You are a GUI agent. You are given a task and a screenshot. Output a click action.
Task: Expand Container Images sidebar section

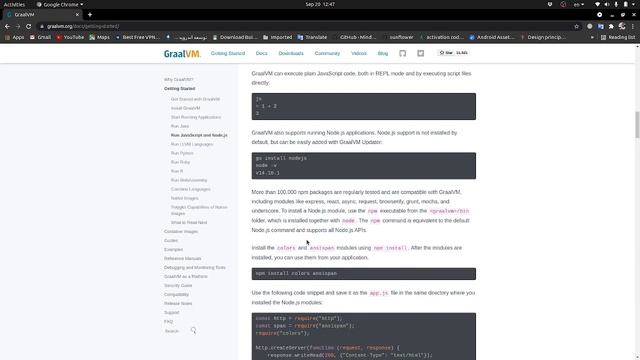pos(181,231)
